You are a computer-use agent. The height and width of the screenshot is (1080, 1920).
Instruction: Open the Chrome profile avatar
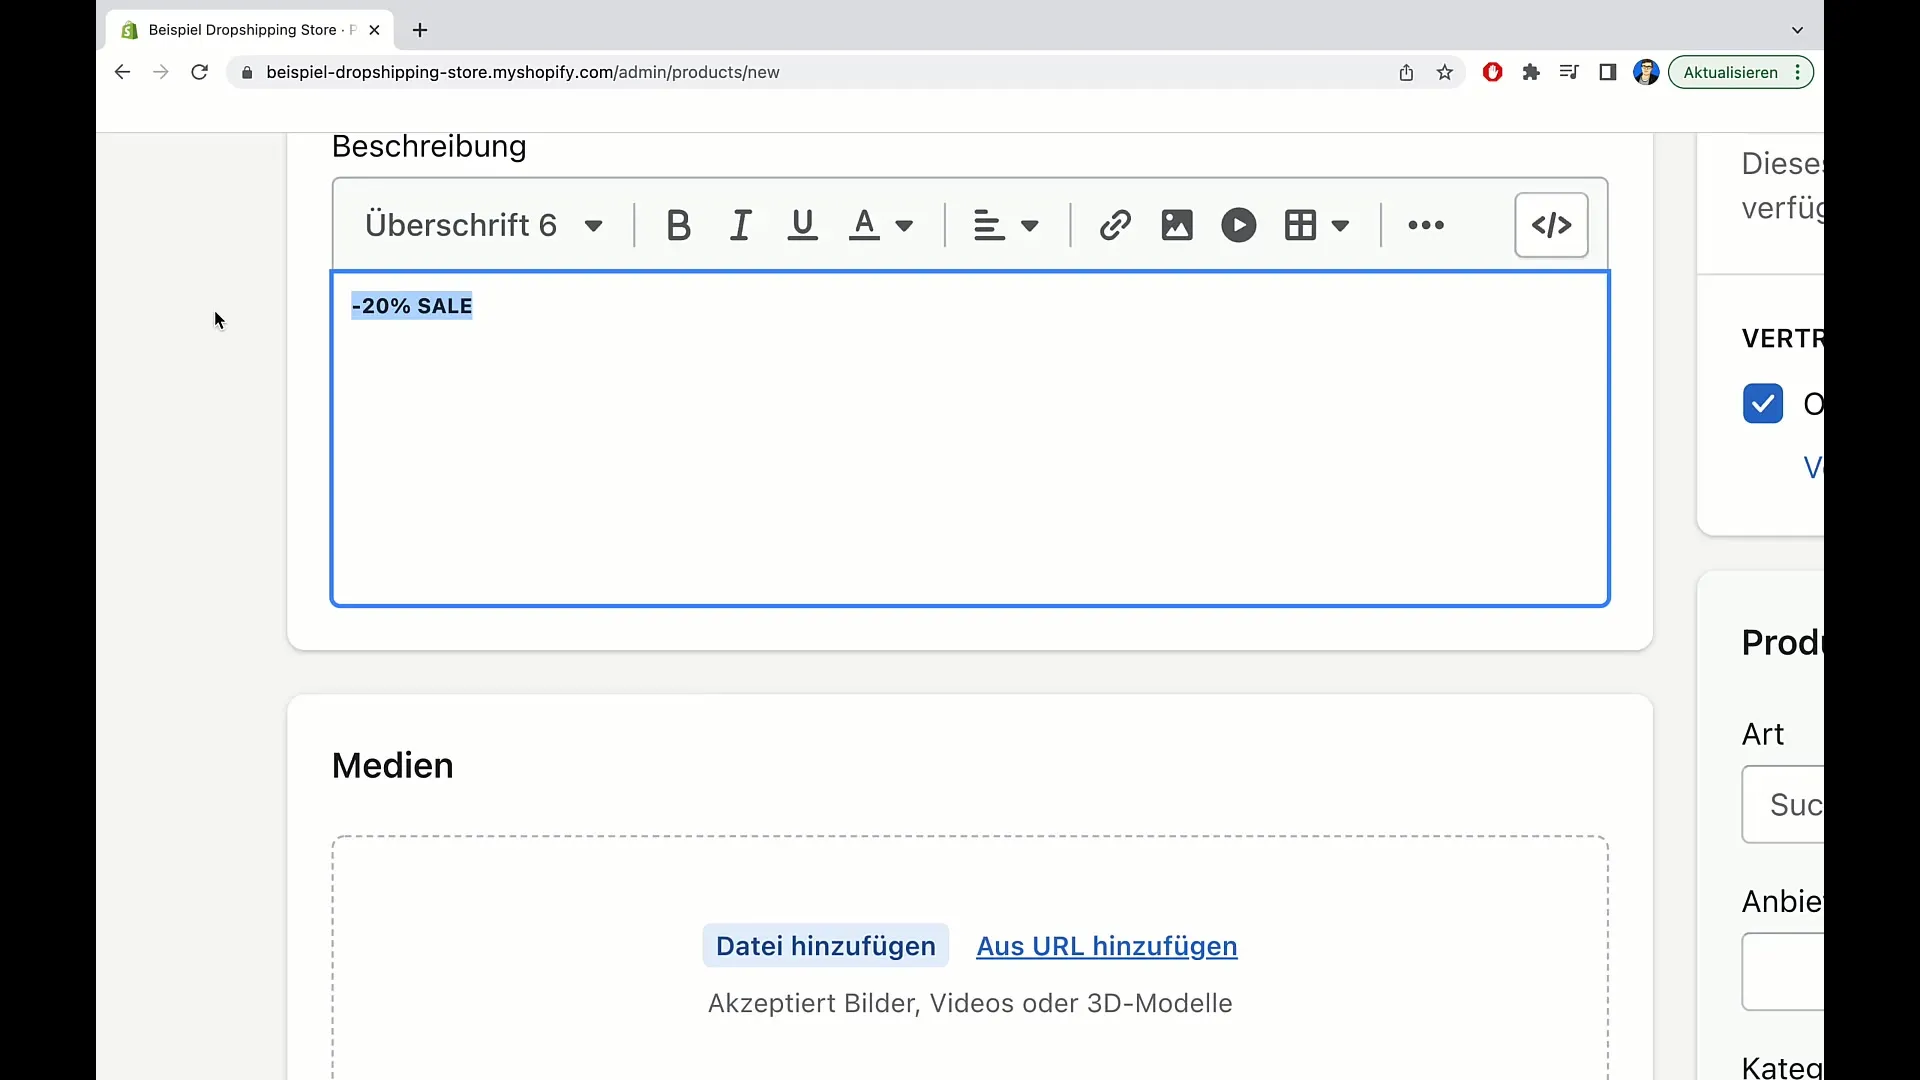point(1646,72)
